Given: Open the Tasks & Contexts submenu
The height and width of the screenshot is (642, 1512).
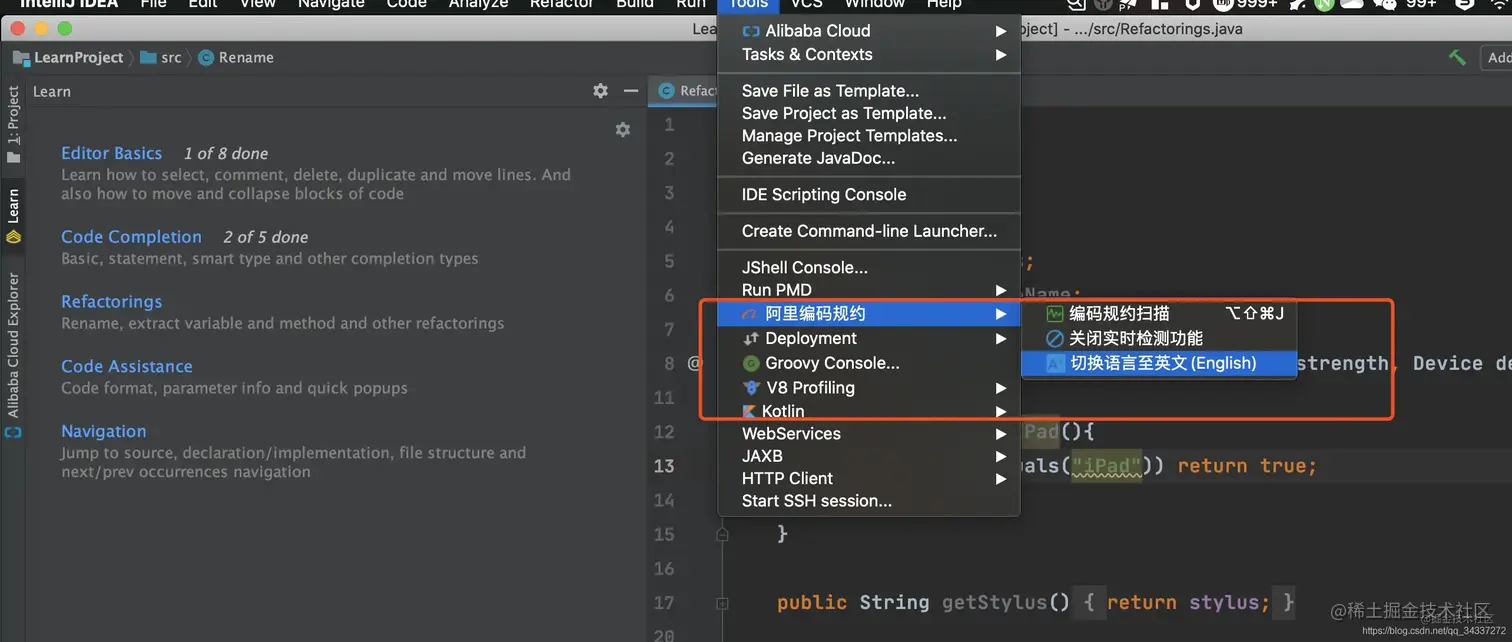Looking at the screenshot, I should point(869,54).
